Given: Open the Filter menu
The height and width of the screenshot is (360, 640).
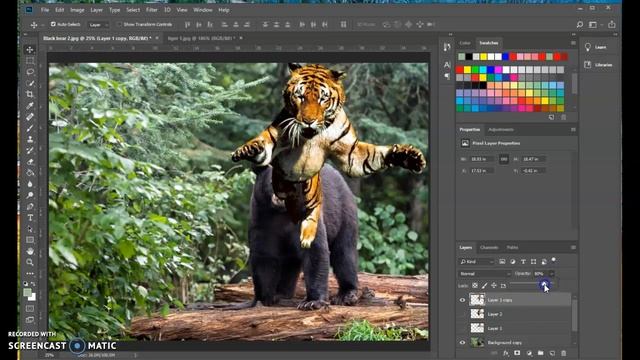Looking at the screenshot, I should tap(151, 10).
